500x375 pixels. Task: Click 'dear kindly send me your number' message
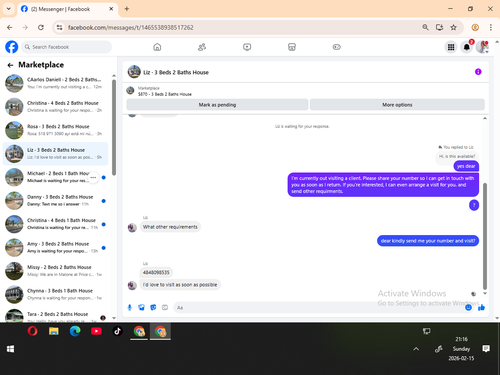[x=428, y=241]
